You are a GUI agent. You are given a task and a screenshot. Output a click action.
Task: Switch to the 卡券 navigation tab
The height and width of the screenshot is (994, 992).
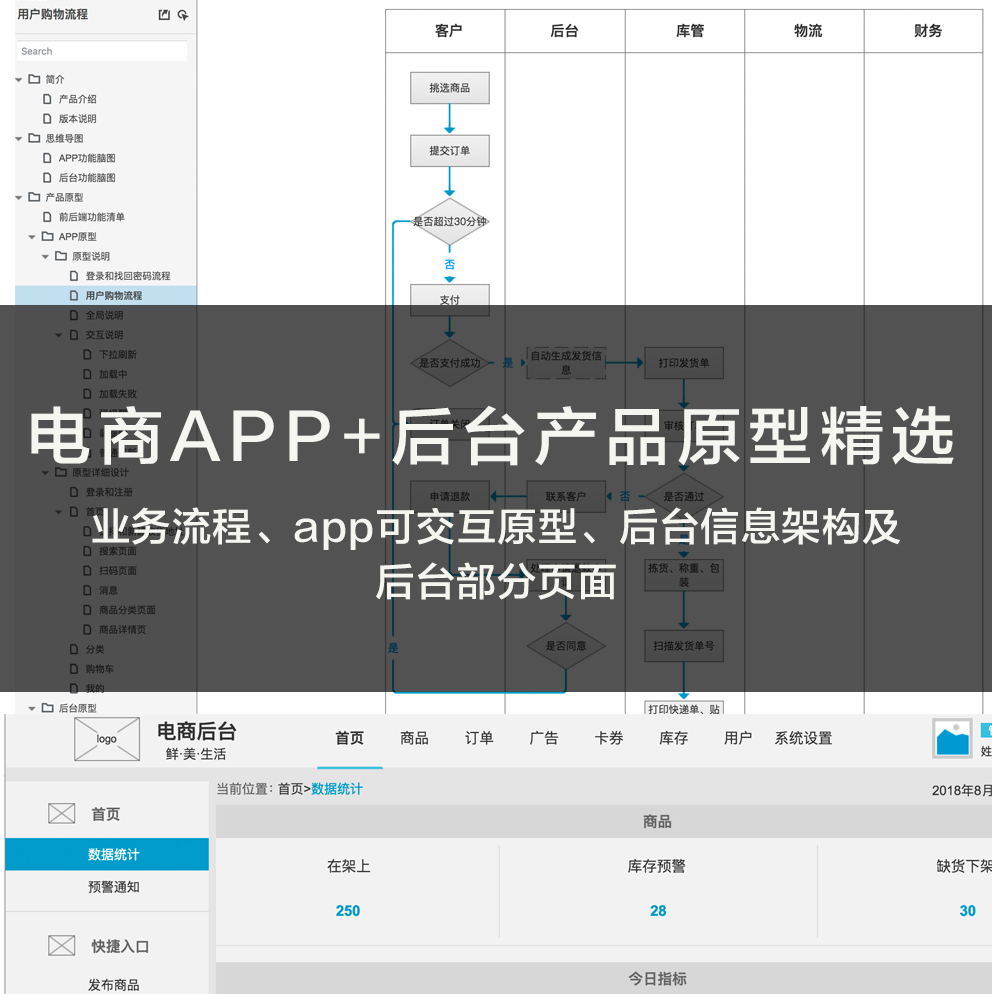coord(609,739)
